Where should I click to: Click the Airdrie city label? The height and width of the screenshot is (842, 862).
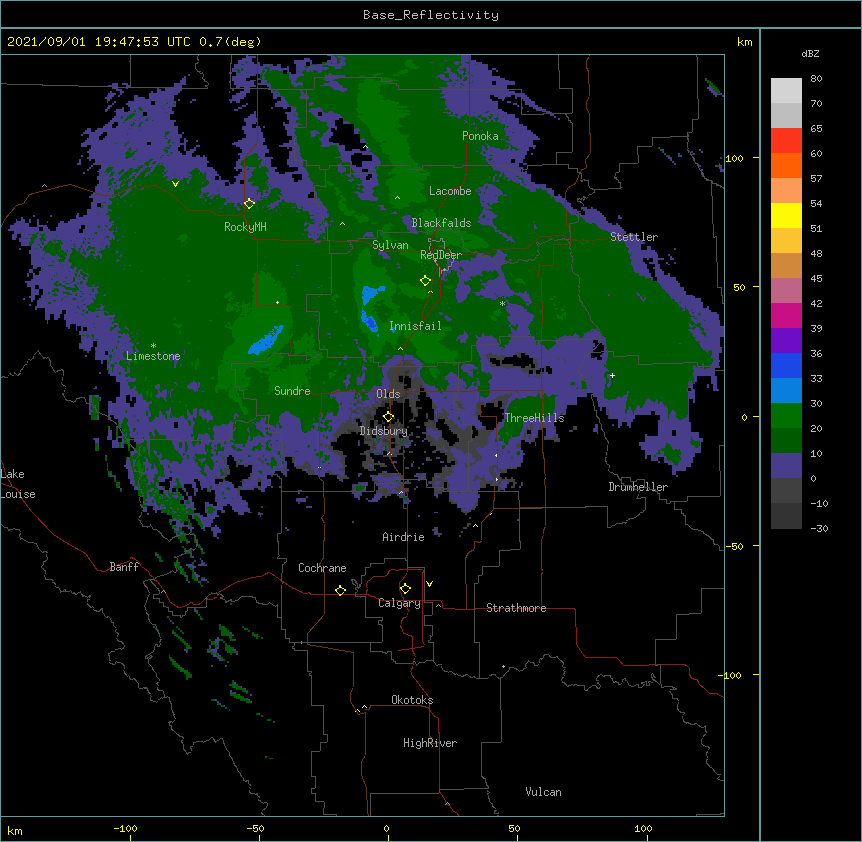pyautogui.click(x=403, y=537)
